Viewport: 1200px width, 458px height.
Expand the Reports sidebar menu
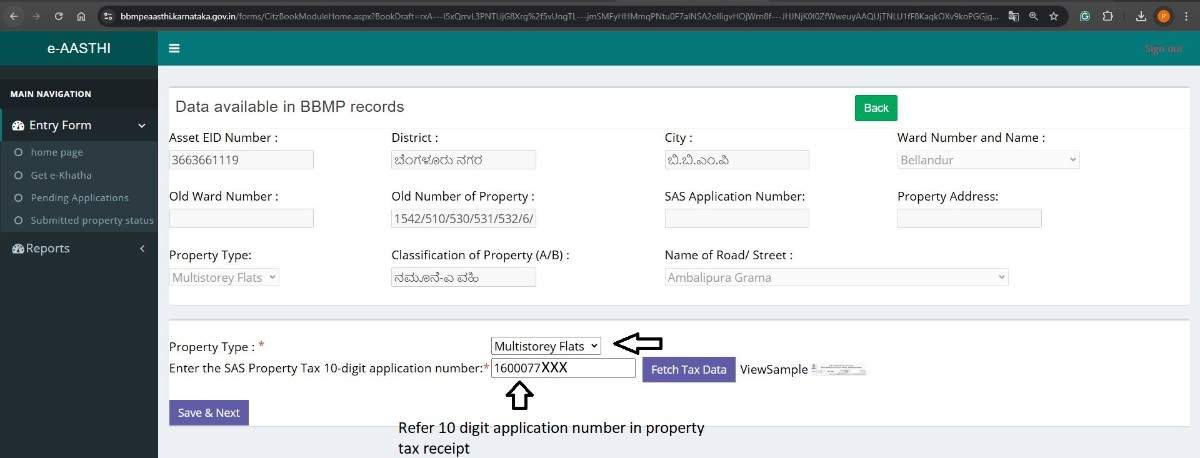click(78, 248)
